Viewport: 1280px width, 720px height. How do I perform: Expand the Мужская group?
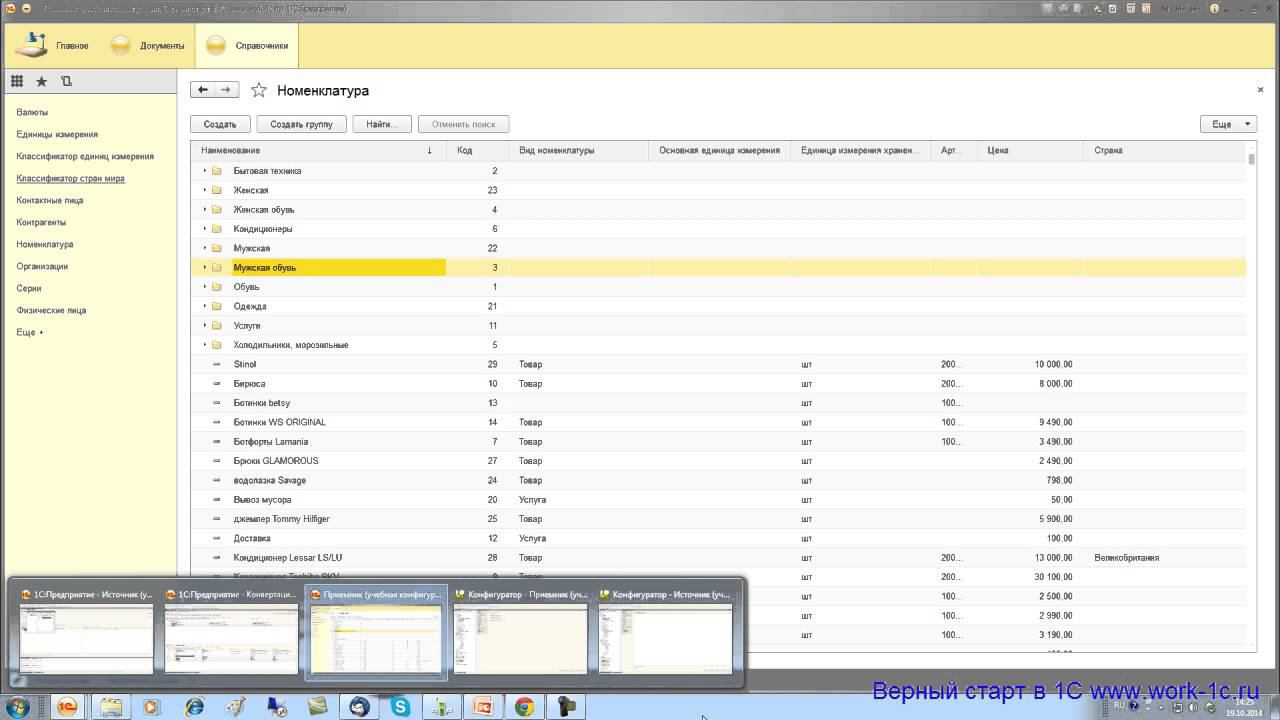tap(205, 248)
